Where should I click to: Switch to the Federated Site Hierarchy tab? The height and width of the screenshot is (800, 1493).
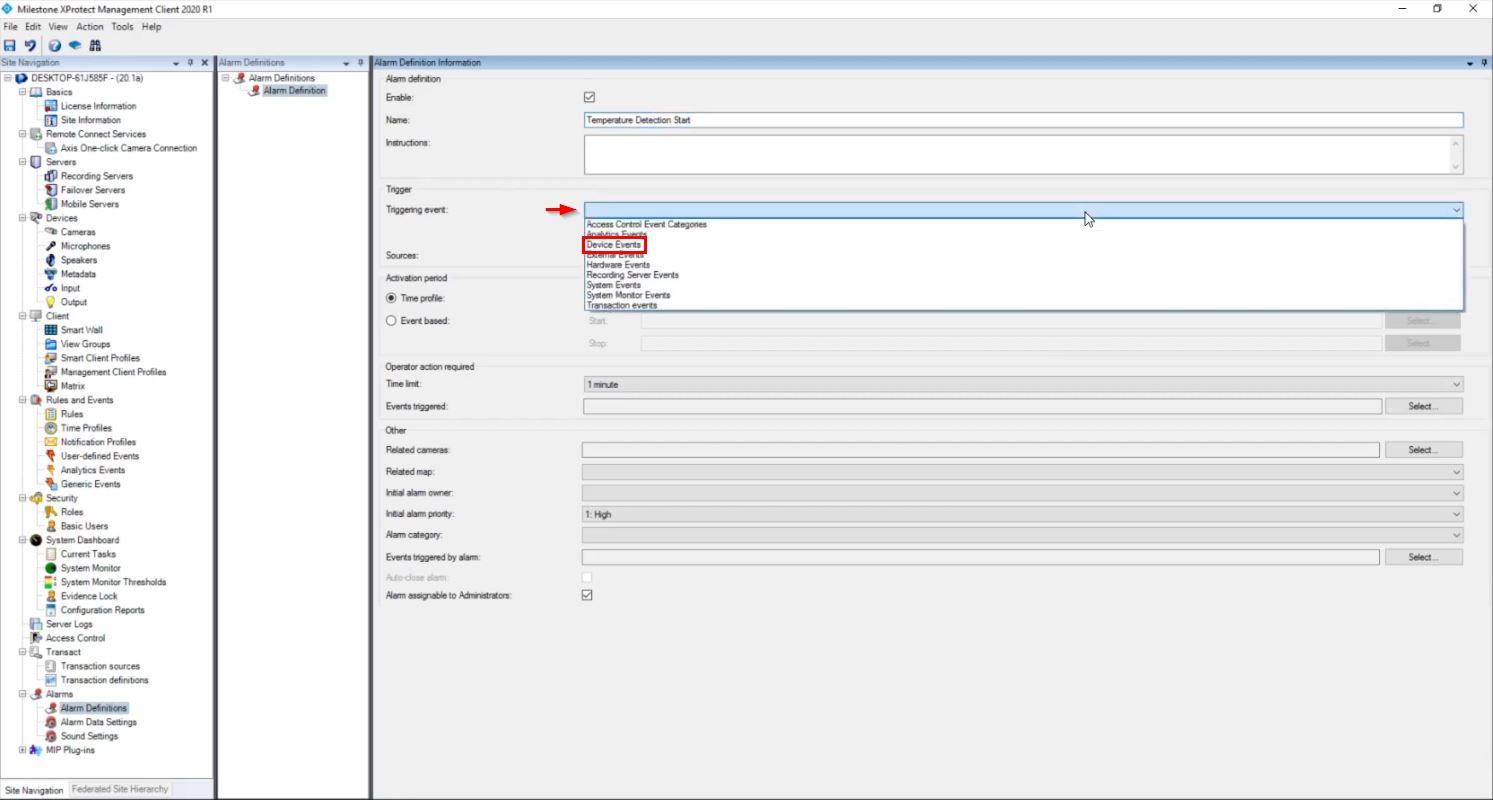(119, 789)
